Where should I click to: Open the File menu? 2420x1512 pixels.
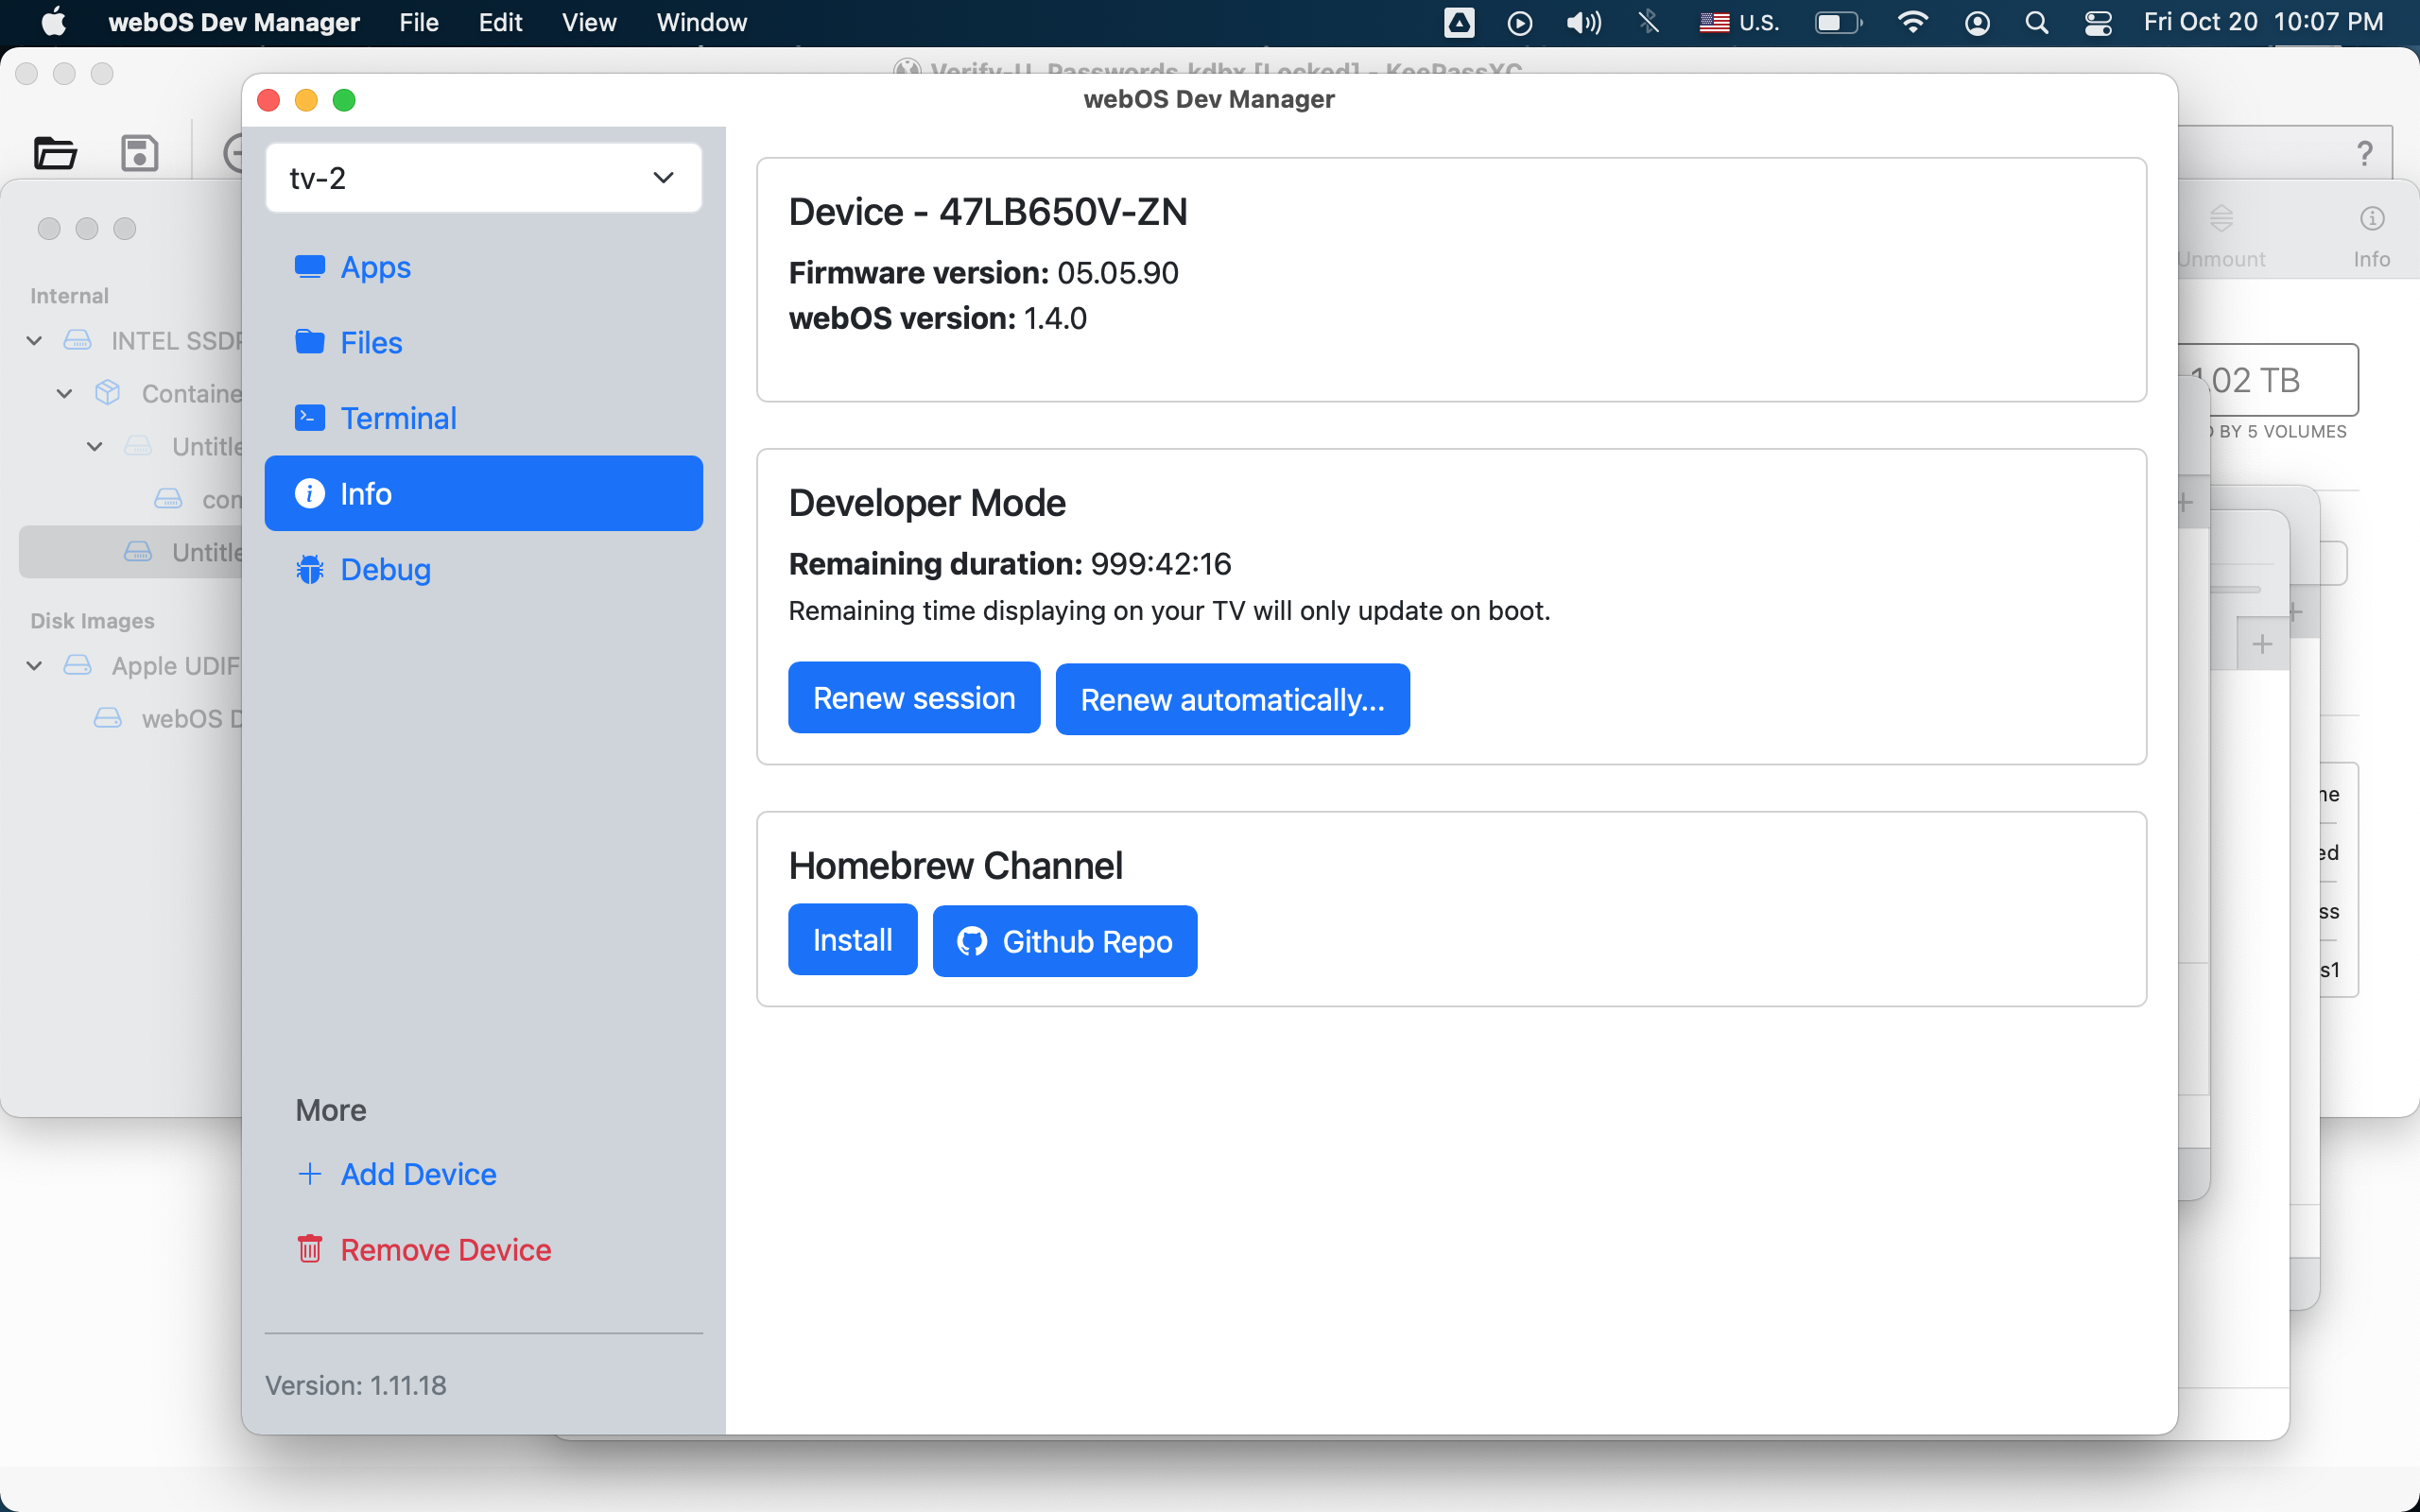pyautogui.click(x=418, y=22)
